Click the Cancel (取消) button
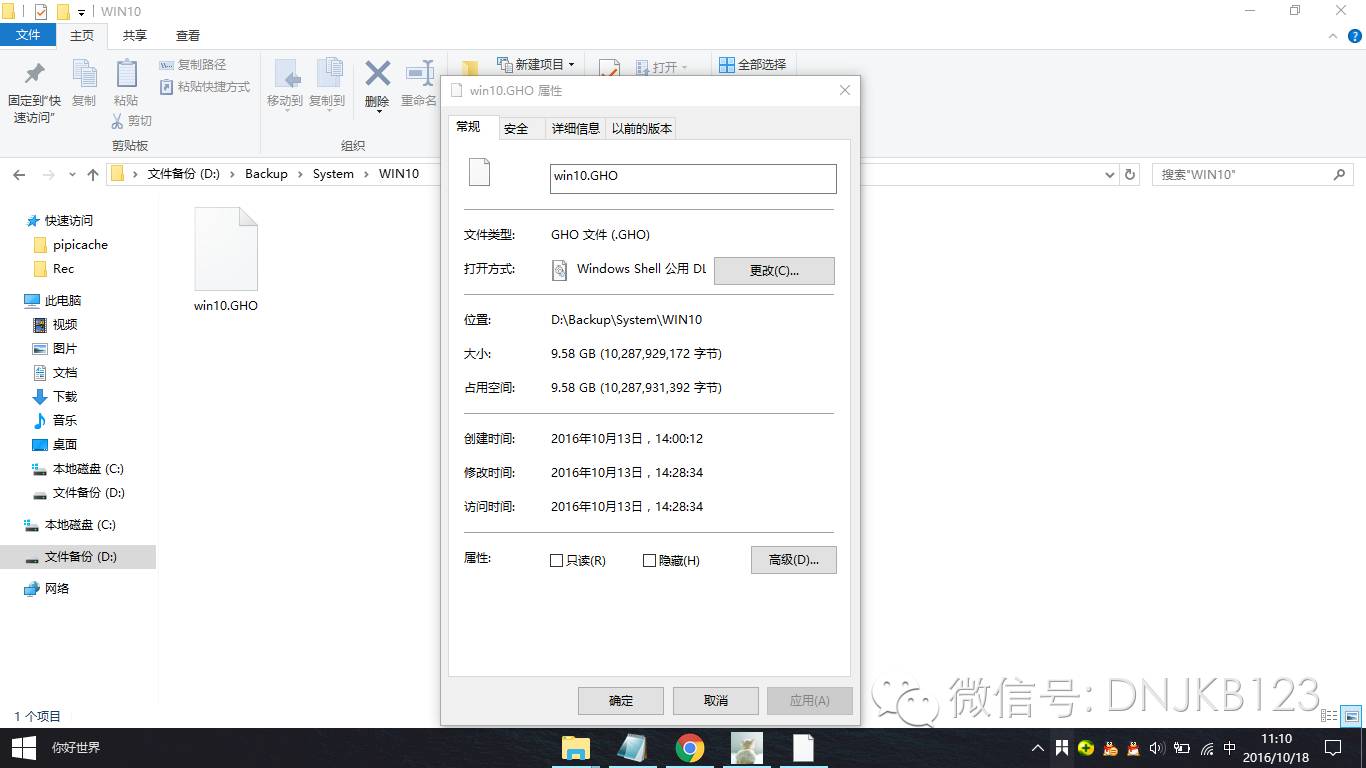Screen dimensions: 1366x768 click(716, 700)
